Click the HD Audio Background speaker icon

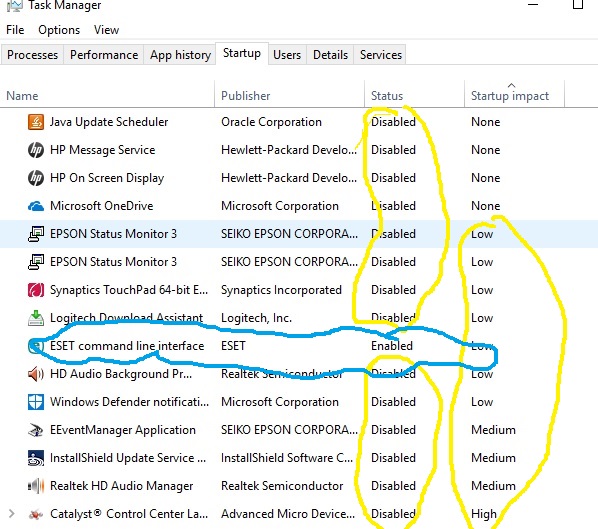(x=36, y=374)
